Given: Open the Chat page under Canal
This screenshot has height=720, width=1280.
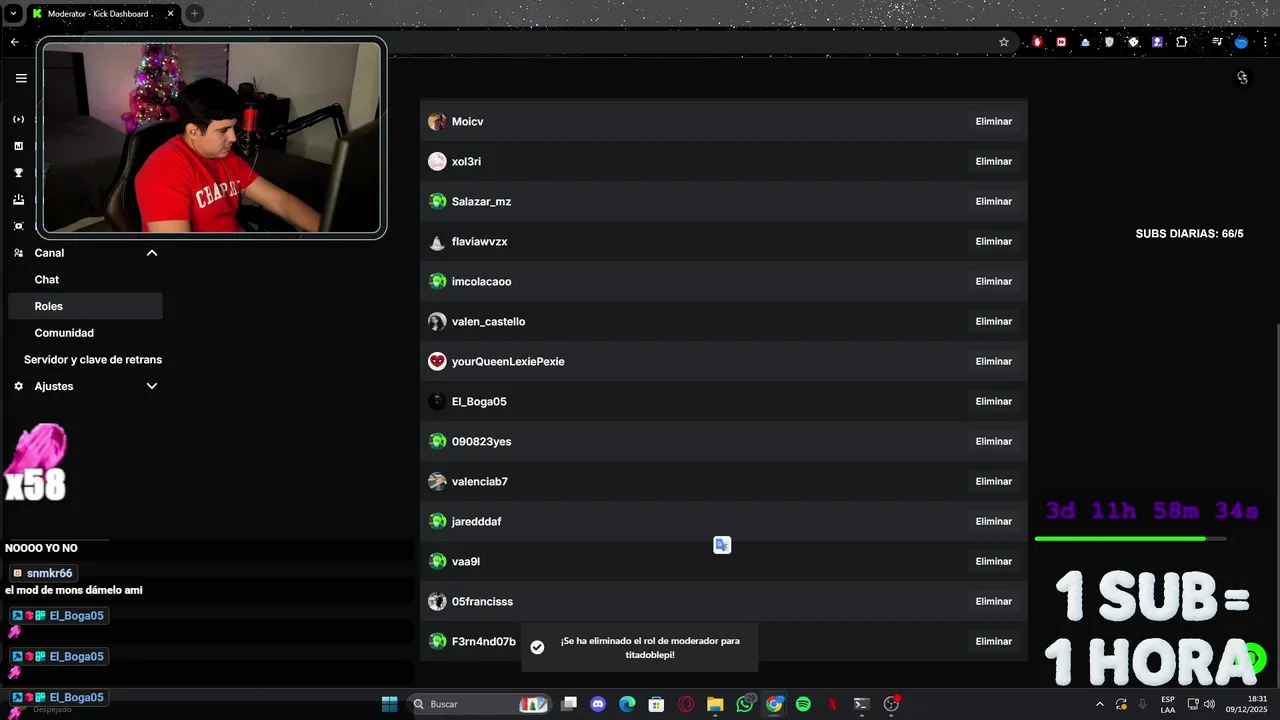Looking at the screenshot, I should pyautogui.click(x=47, y=280).
